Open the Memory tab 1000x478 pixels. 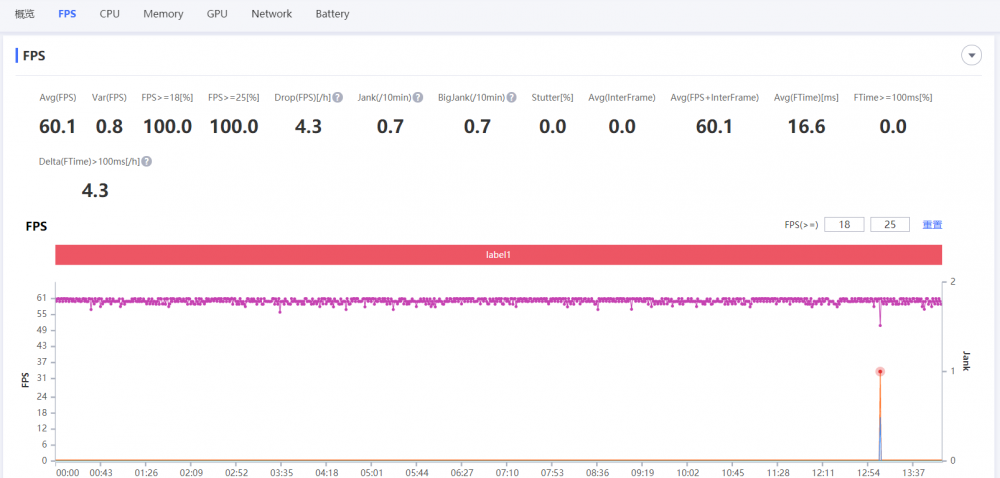[x=163, y=14]
